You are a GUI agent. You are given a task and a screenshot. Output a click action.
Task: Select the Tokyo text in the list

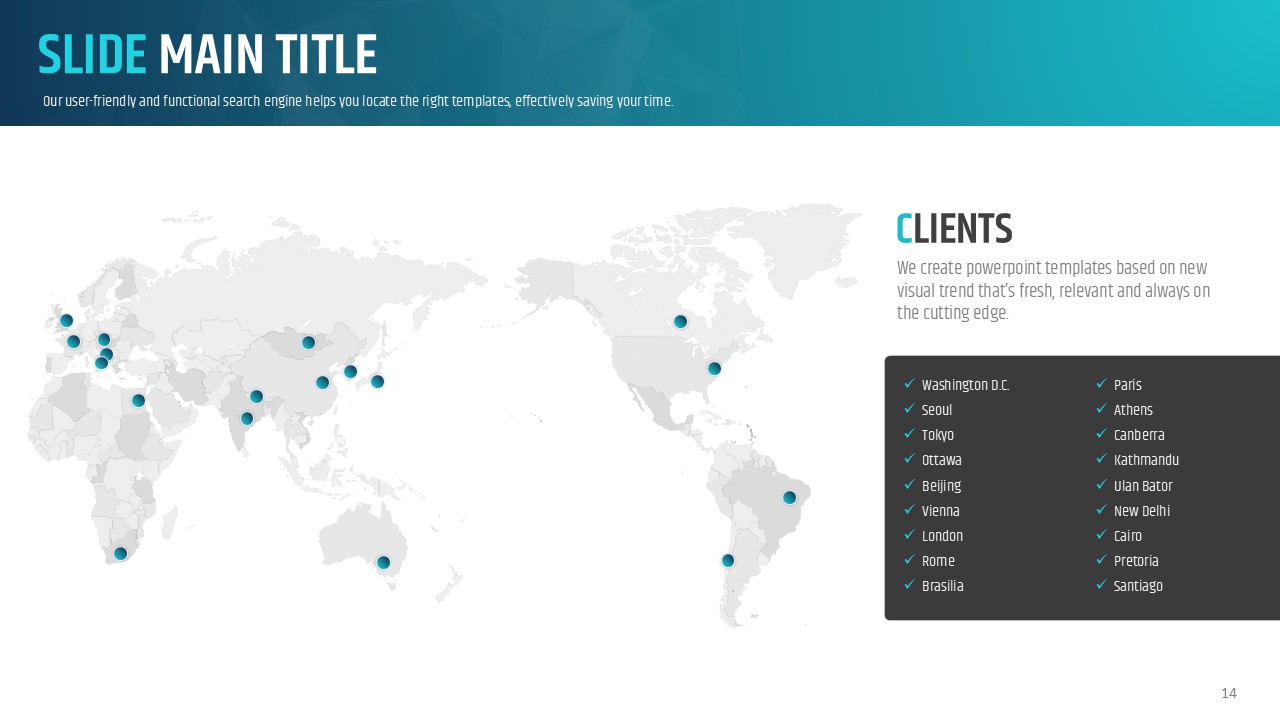(x=938, y=435)
